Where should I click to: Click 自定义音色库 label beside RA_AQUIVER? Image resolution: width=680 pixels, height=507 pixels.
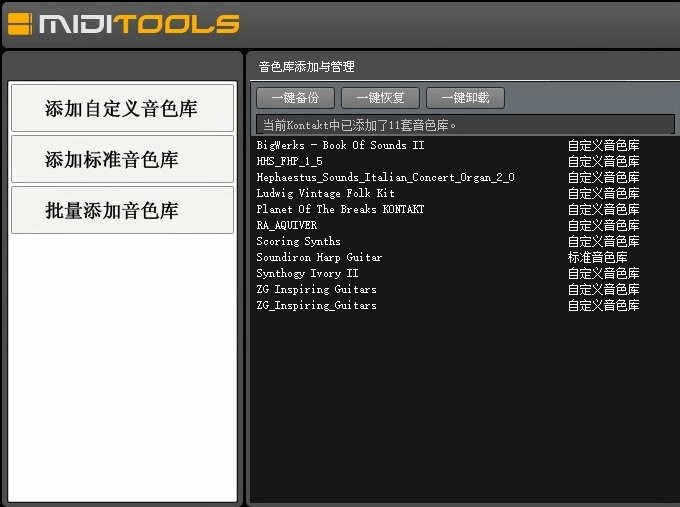pos(604,226)
